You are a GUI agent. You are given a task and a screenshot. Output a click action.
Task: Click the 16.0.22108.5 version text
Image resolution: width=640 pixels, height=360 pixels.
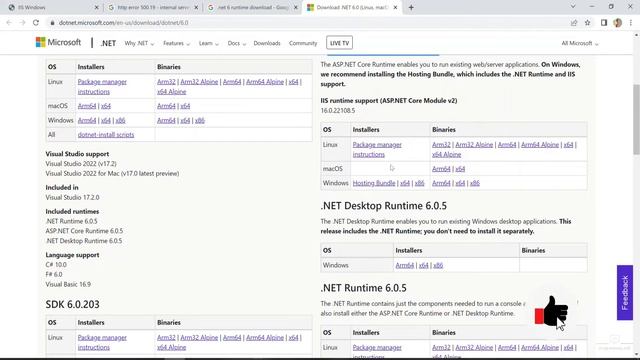(x=338, y=111)
